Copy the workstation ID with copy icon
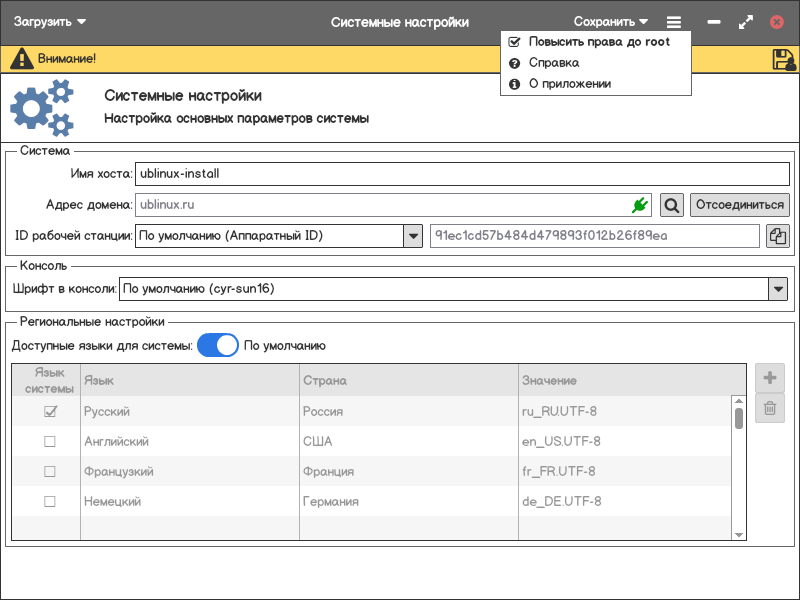This screenshot has height=600, width=800. (x=778, y=236)
